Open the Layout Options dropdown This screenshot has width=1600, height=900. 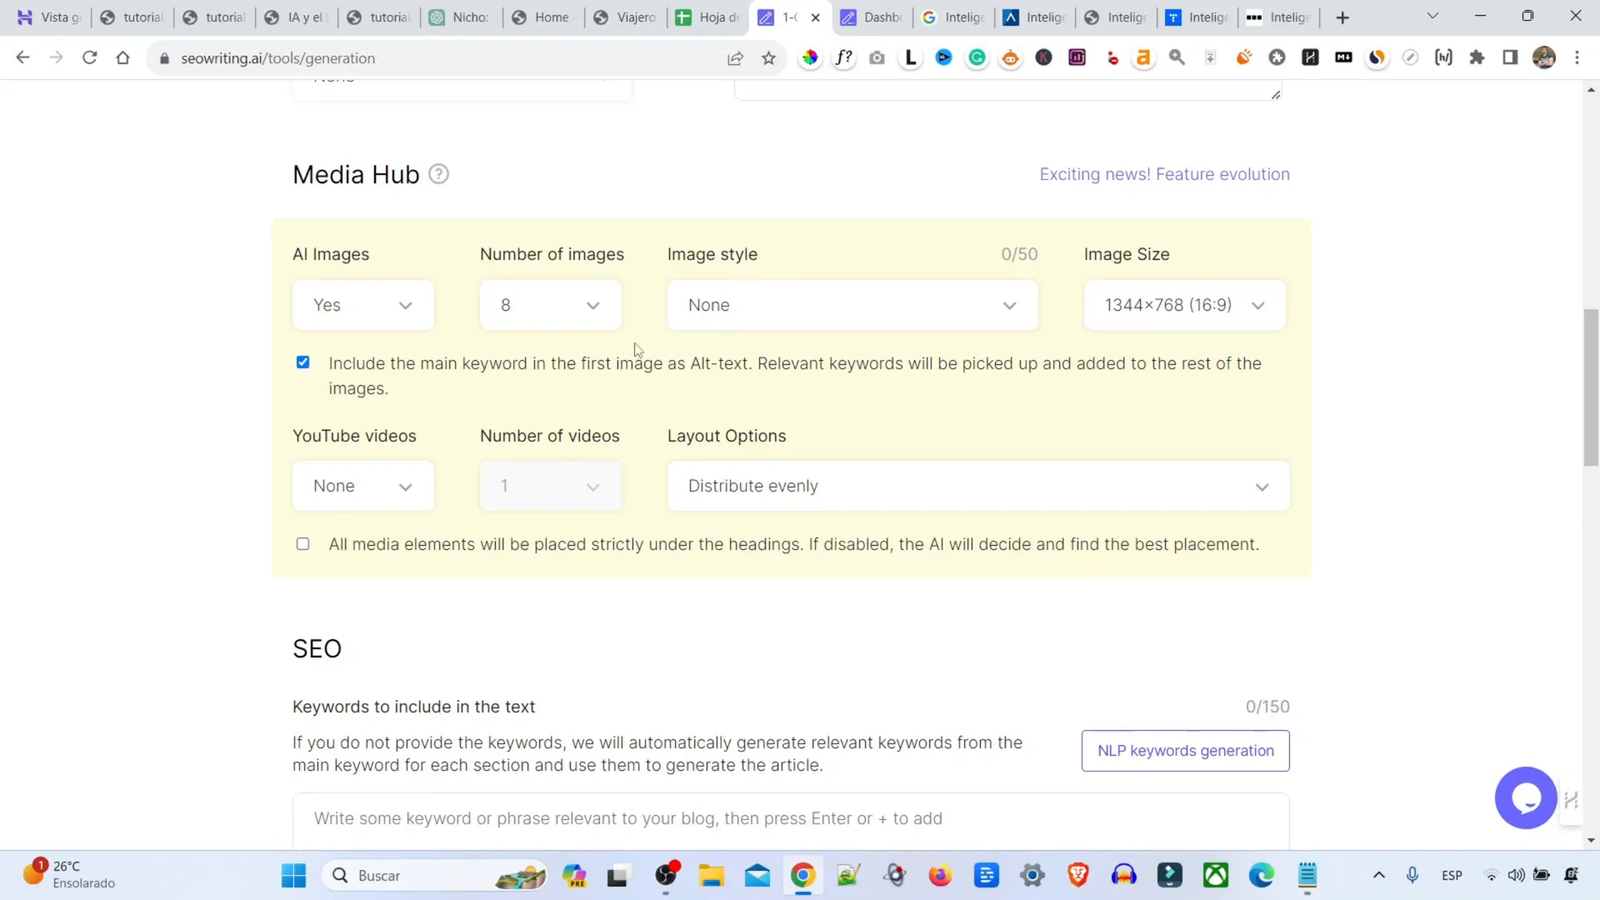977,486
